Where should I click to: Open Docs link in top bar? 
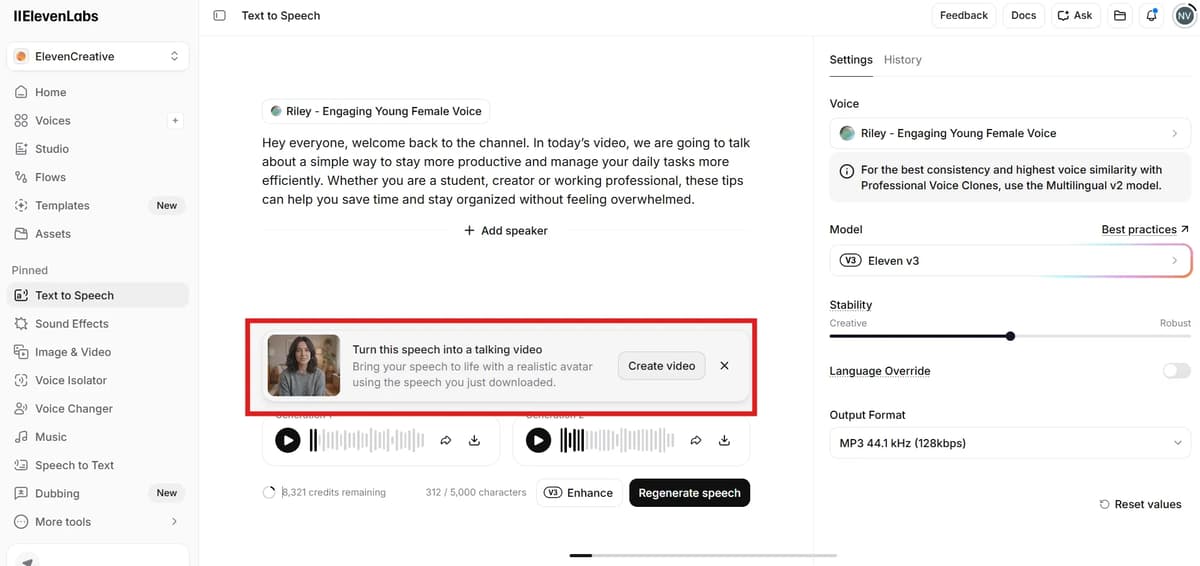click(x=1024, y=16)
